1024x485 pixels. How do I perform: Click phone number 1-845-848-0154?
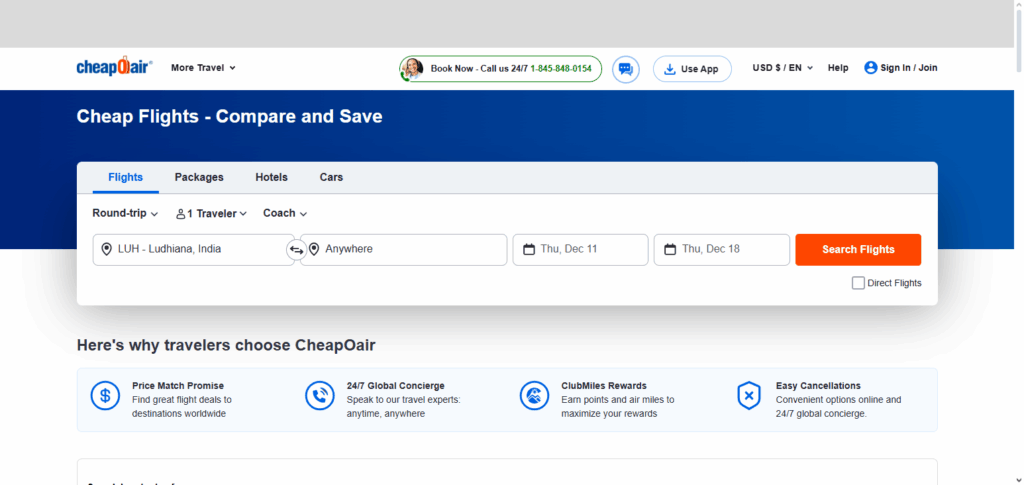561,69
